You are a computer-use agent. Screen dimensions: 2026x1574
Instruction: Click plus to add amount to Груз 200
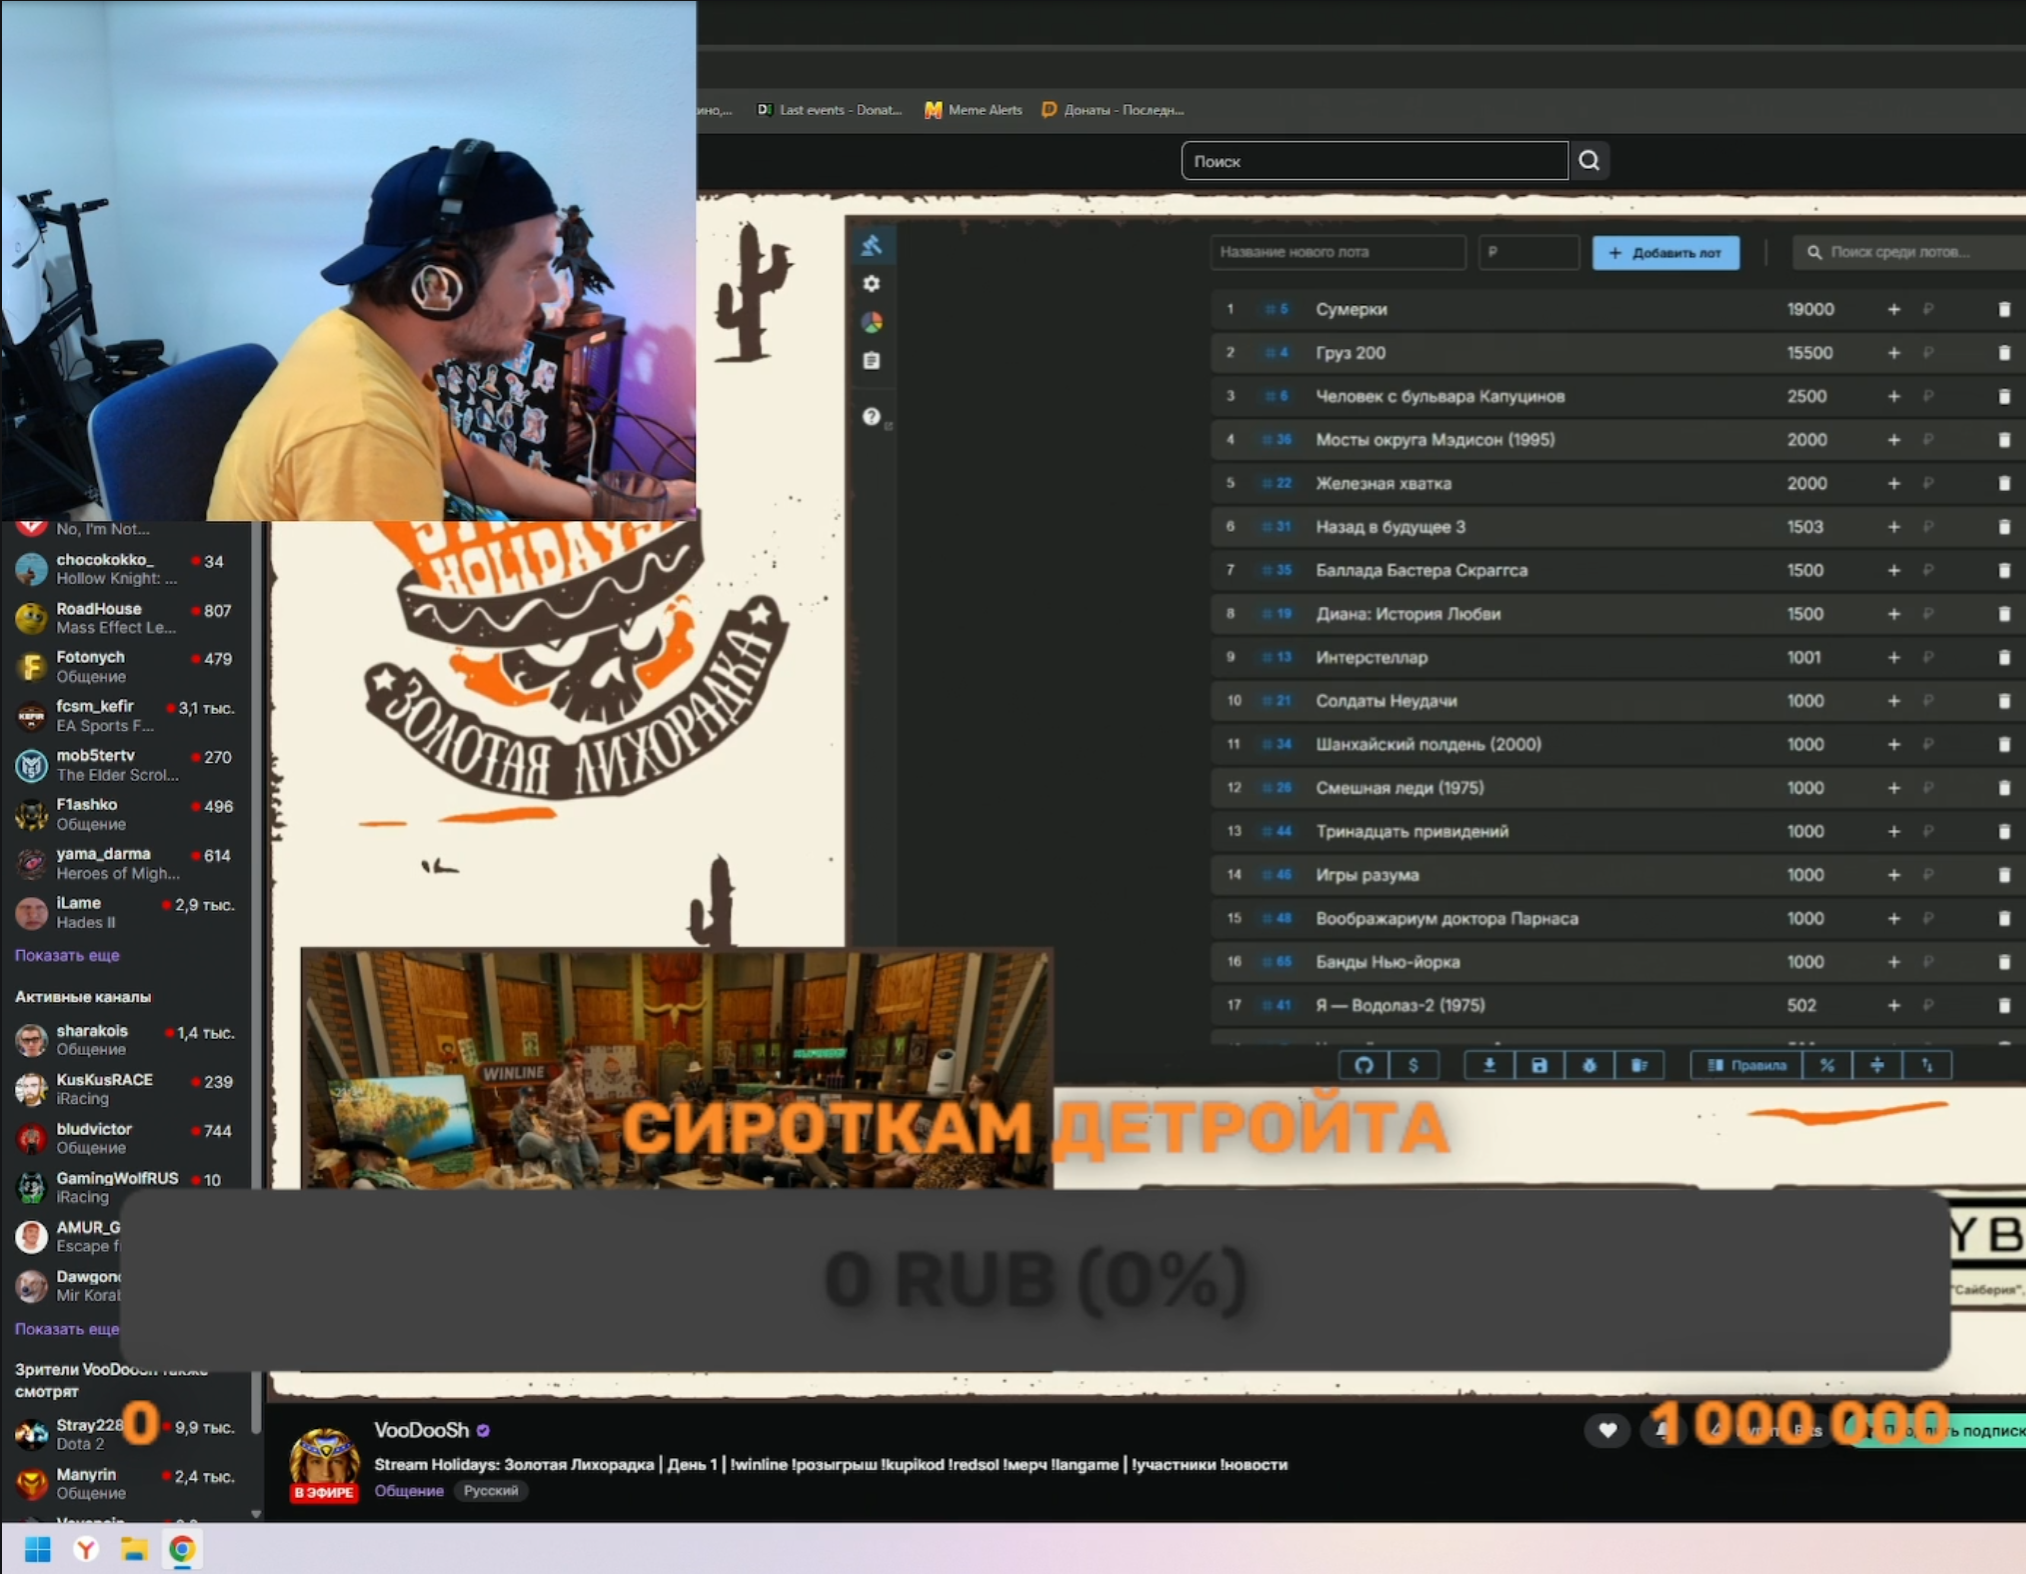(x=1893, y=353)
